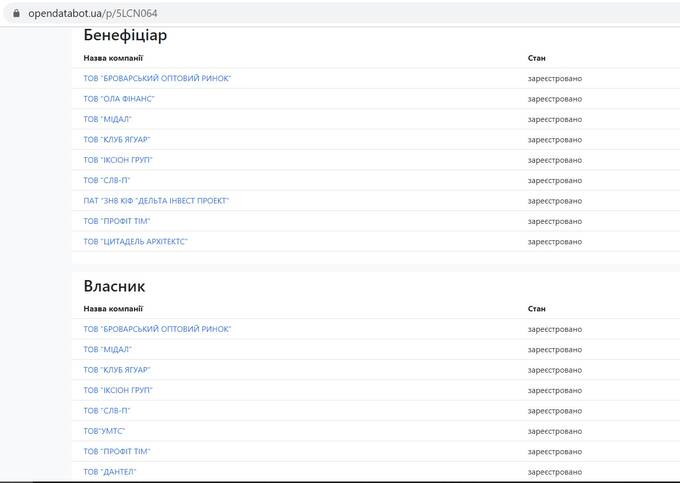680x483 pixels.
Task: Open ТОВ "СЛВ-П" link in Бенефіціар list
Action: click(x=107, y=180)
